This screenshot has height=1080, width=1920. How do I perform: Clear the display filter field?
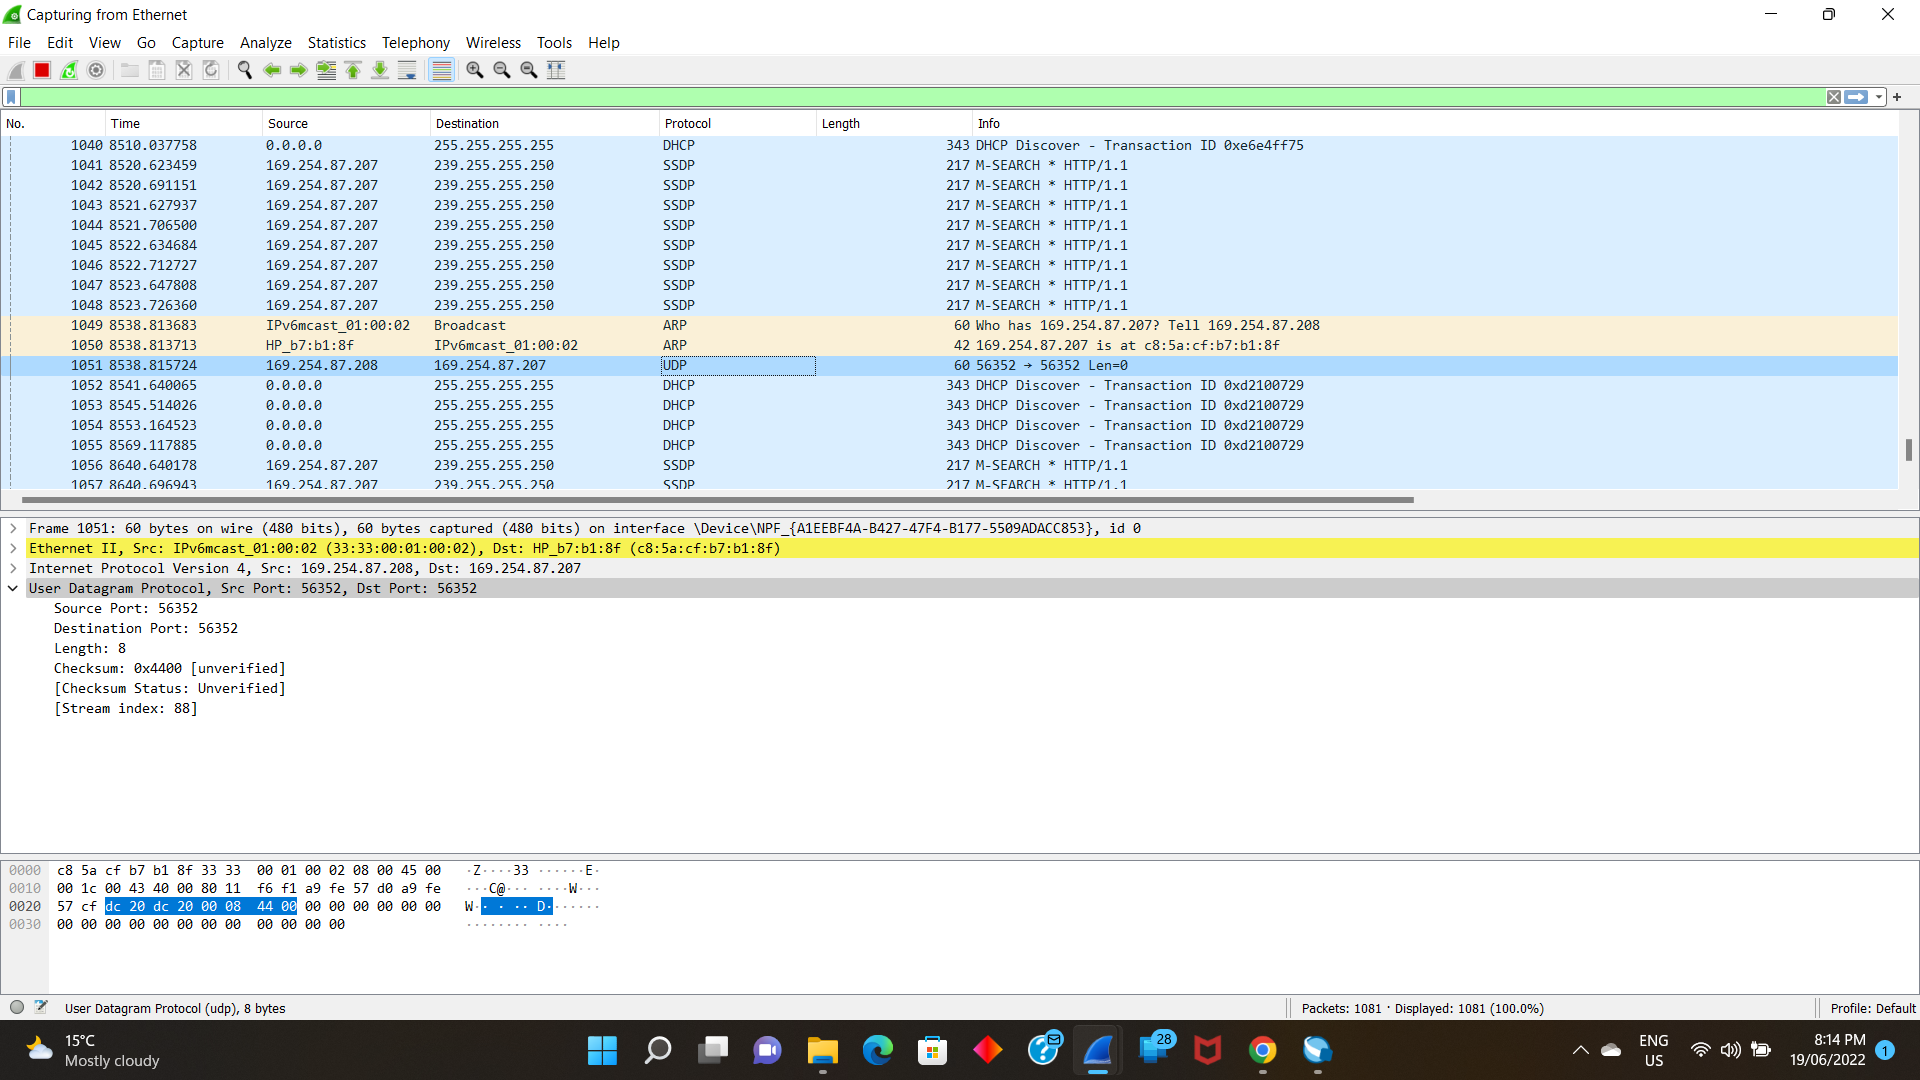[1834, 97]
